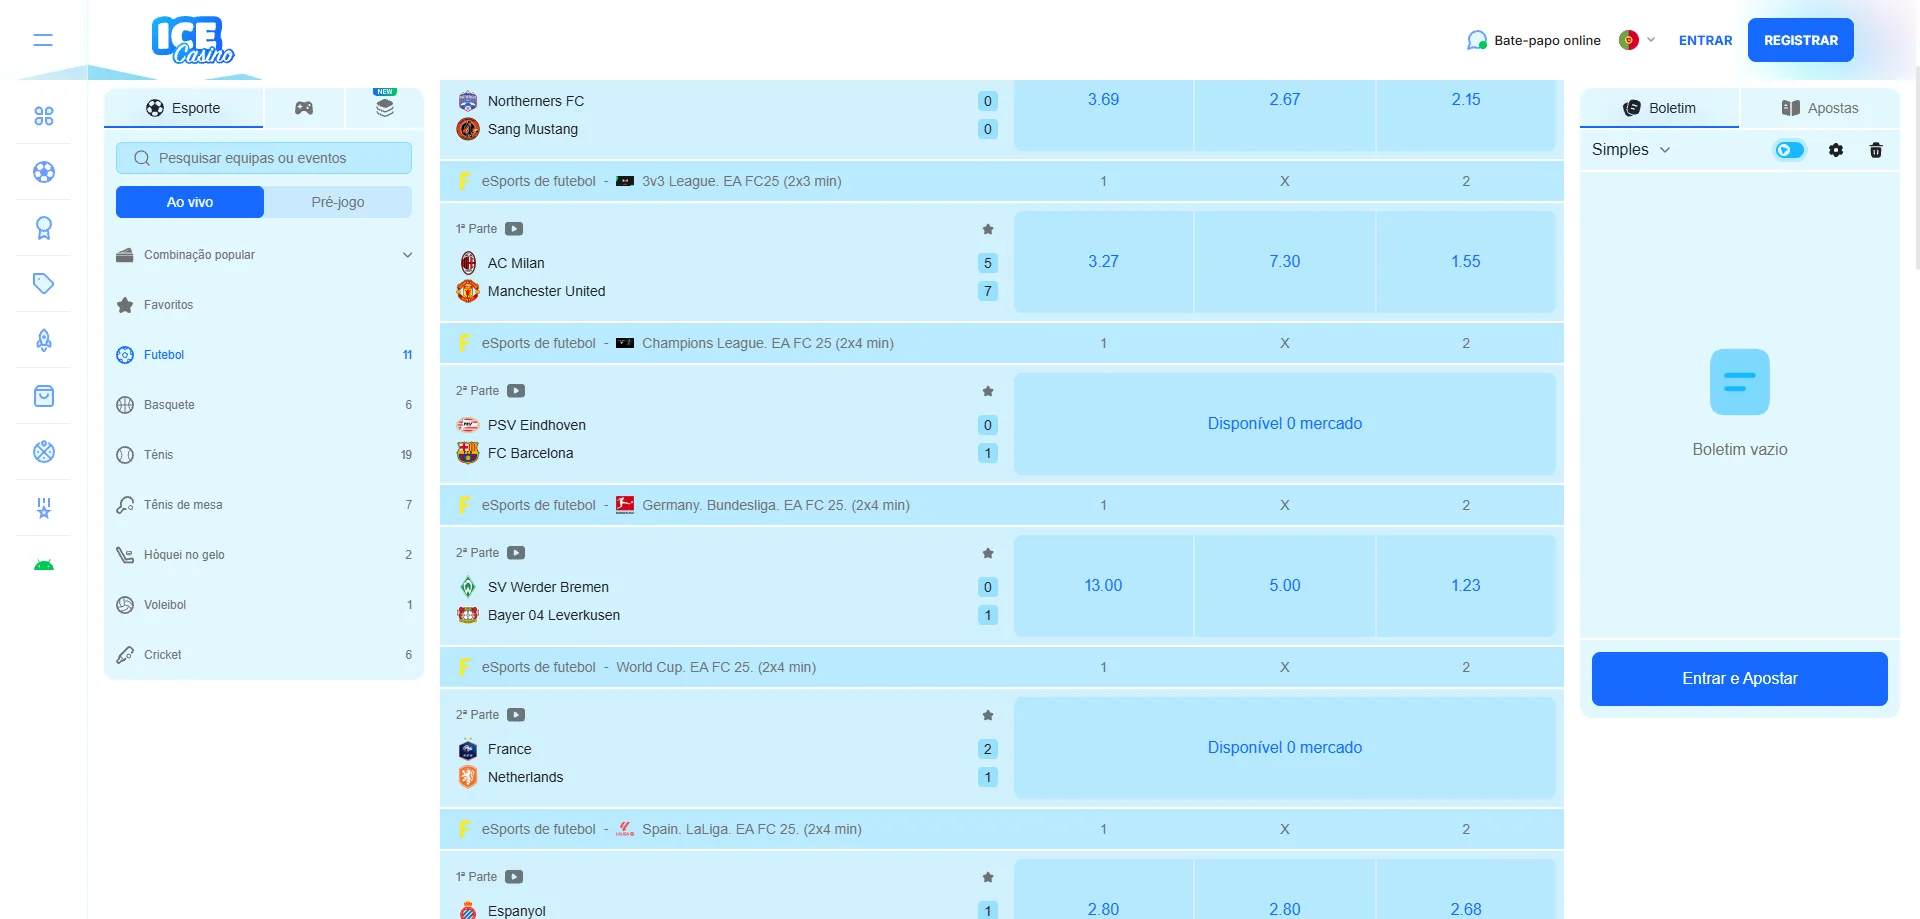The image size is (1920, 919).
Task: Bet on draw odds 7.30
Action: click(1285, 262)
